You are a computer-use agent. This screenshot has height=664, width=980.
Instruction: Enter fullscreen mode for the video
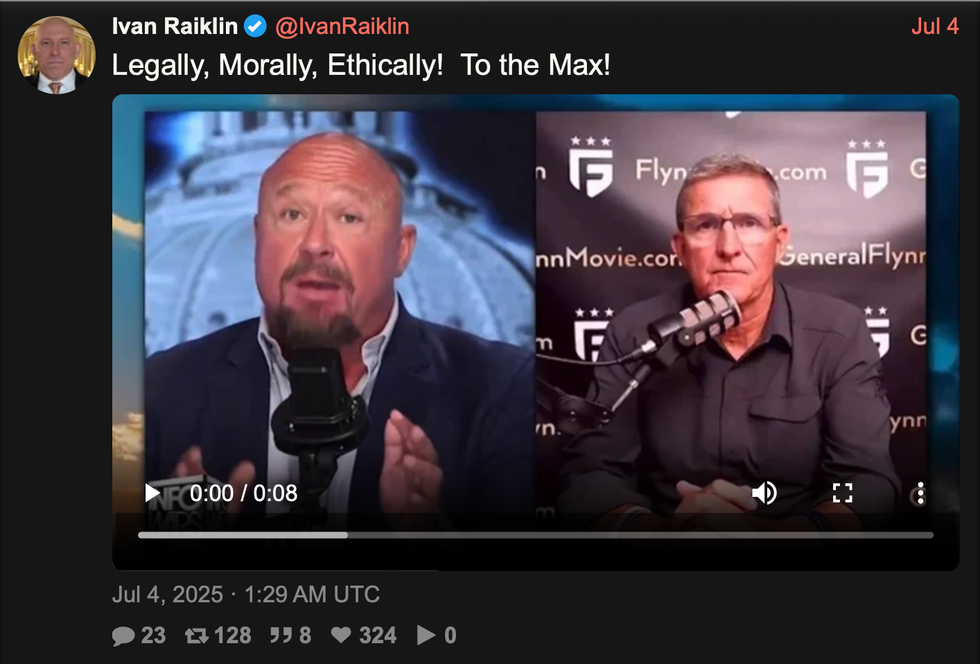pyautogui.click(x=842, y=493)
